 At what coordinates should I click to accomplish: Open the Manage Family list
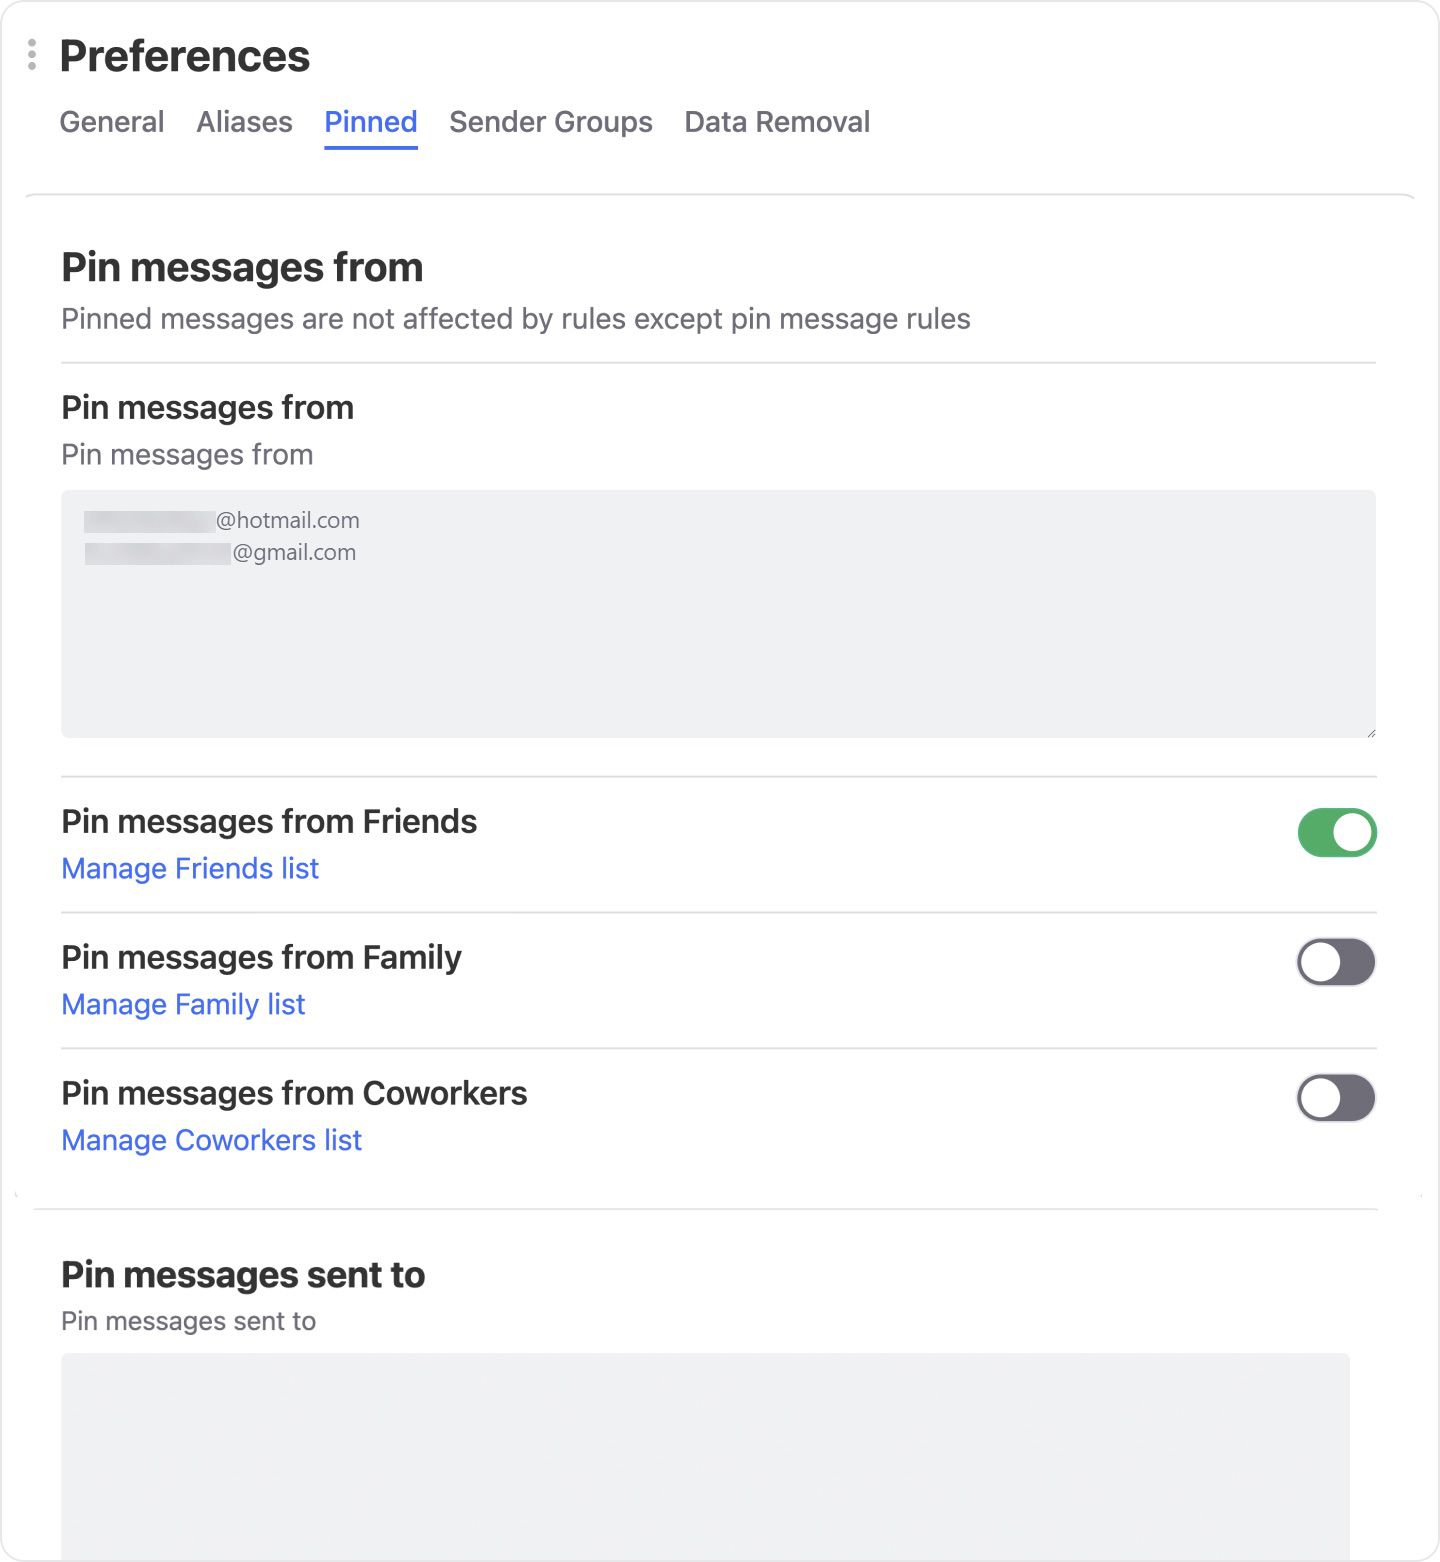183,1004
